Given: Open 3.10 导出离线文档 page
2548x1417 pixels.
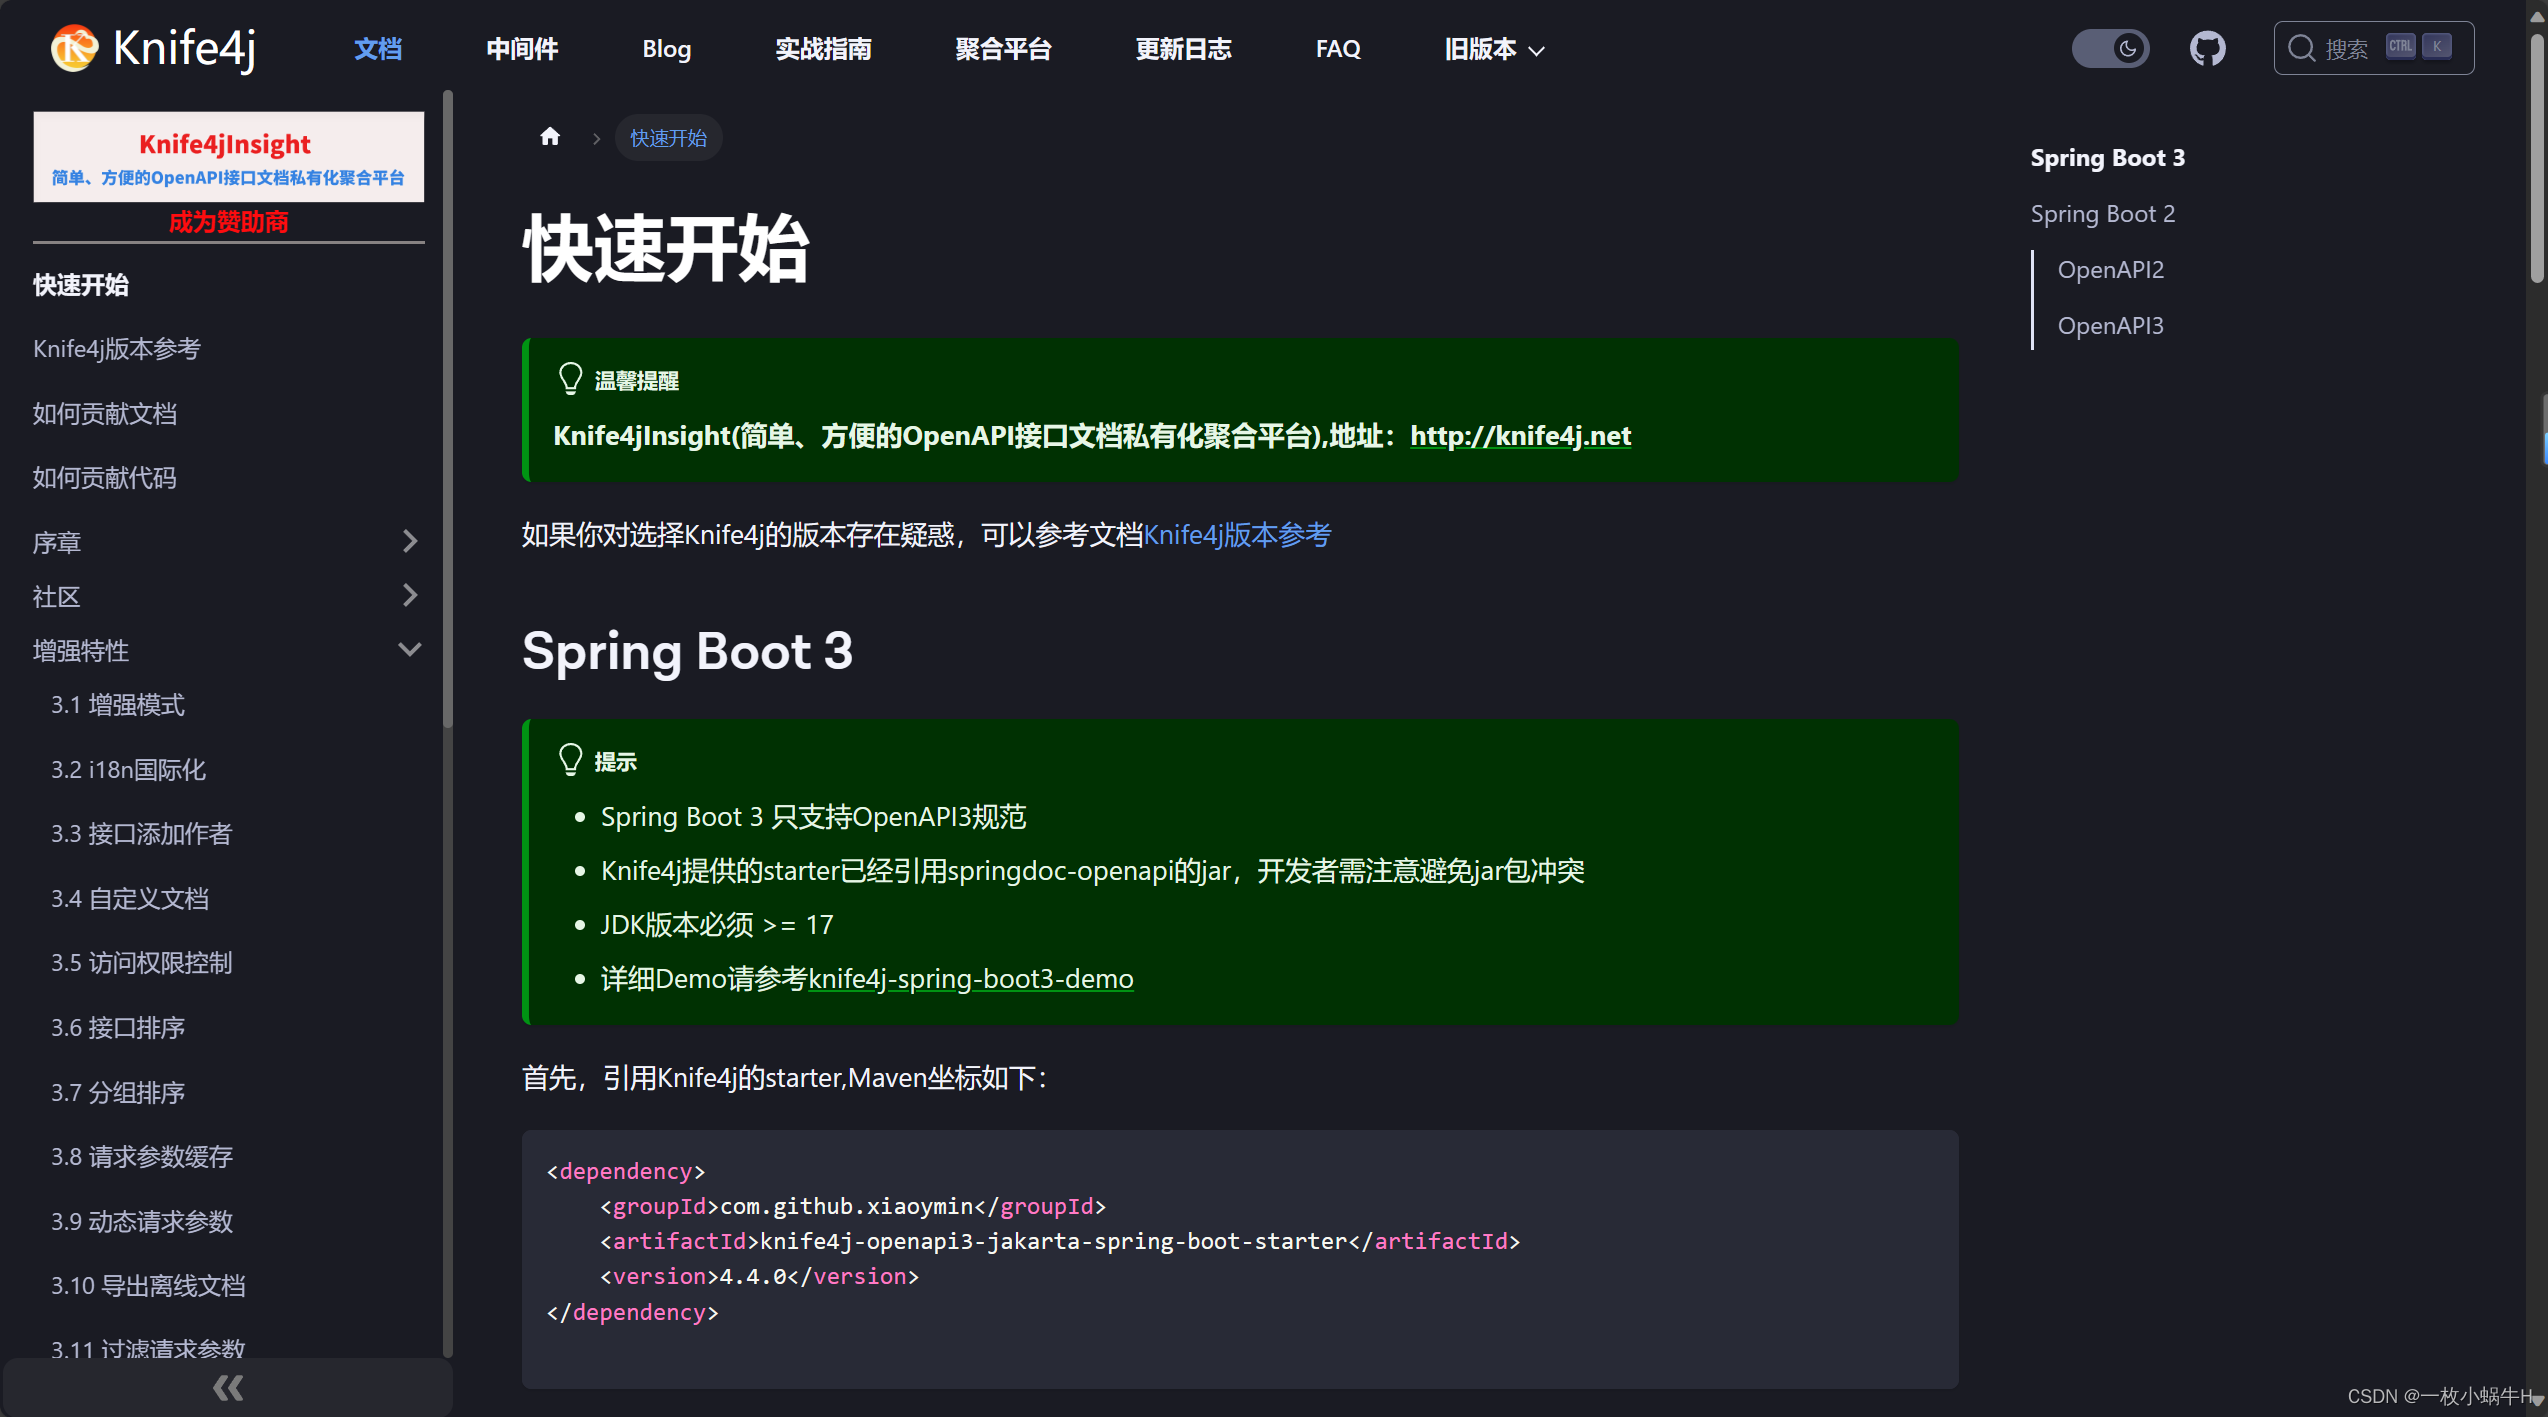Looking at the screenshot, I should [x=148, y=1286].
